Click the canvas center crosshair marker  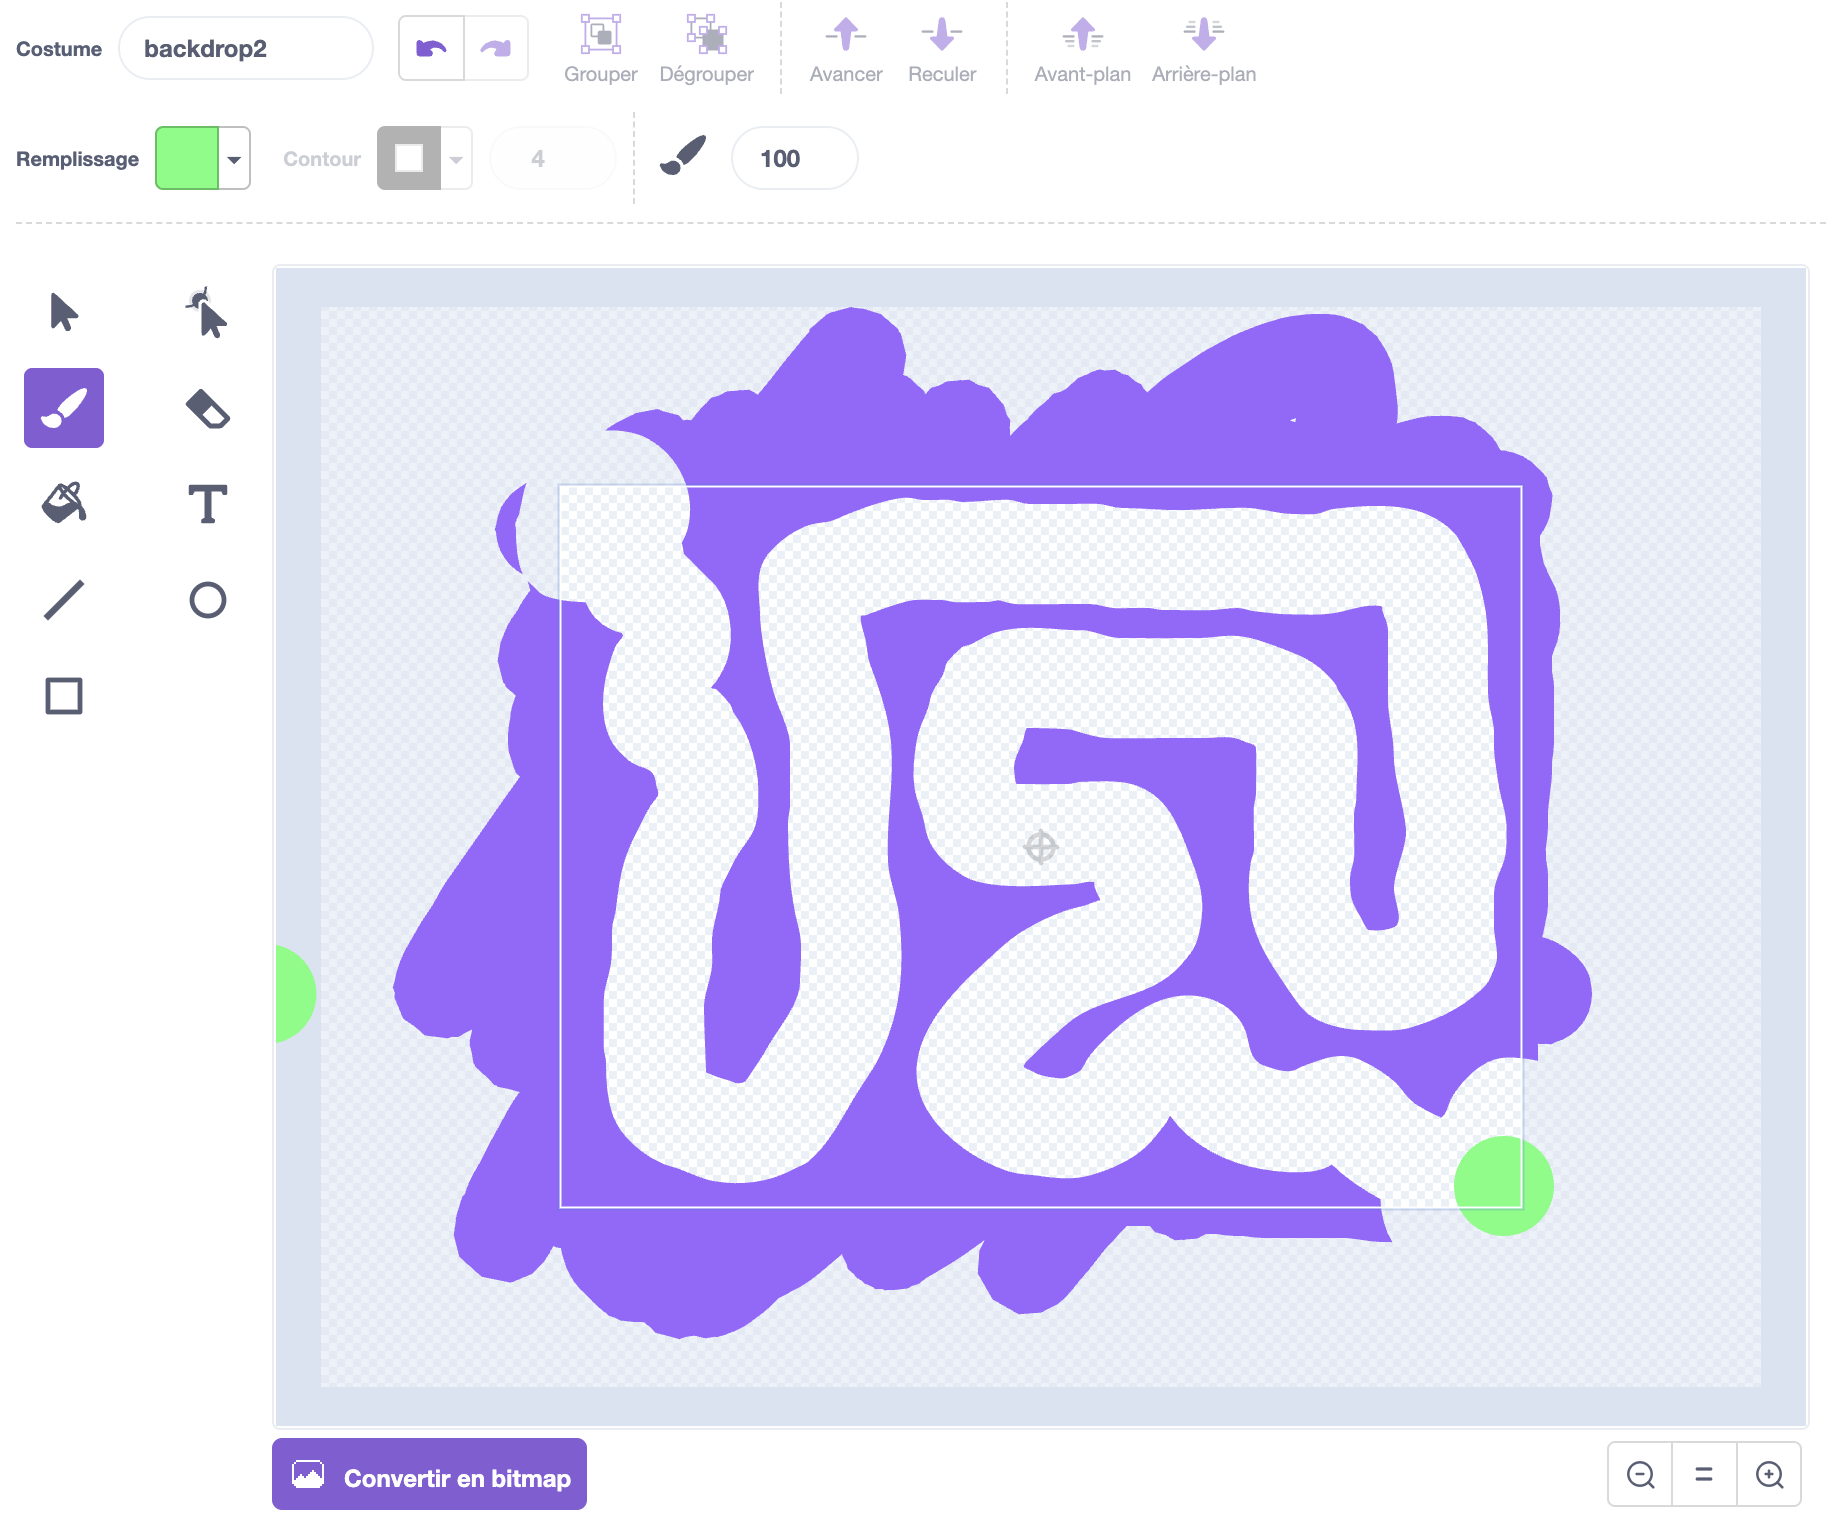(1040, 847)
